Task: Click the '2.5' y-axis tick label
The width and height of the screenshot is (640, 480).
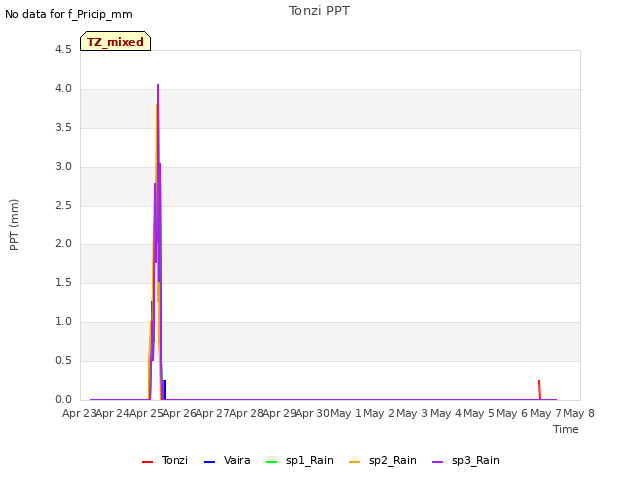Action: click(x=63, y=205)
